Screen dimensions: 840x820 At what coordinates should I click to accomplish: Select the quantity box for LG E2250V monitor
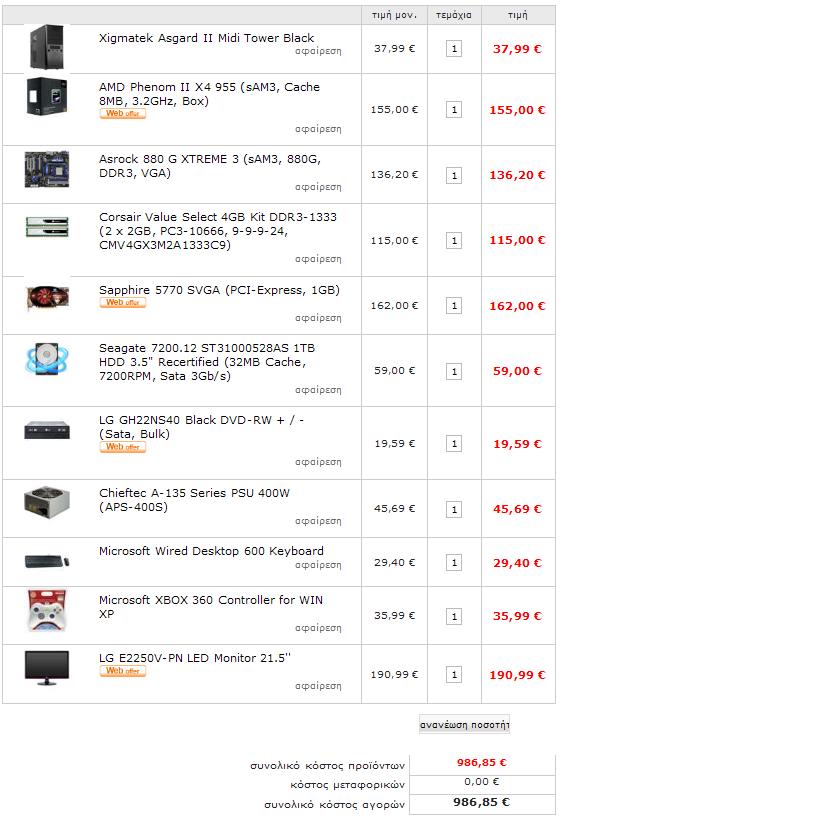coord(454,675)
